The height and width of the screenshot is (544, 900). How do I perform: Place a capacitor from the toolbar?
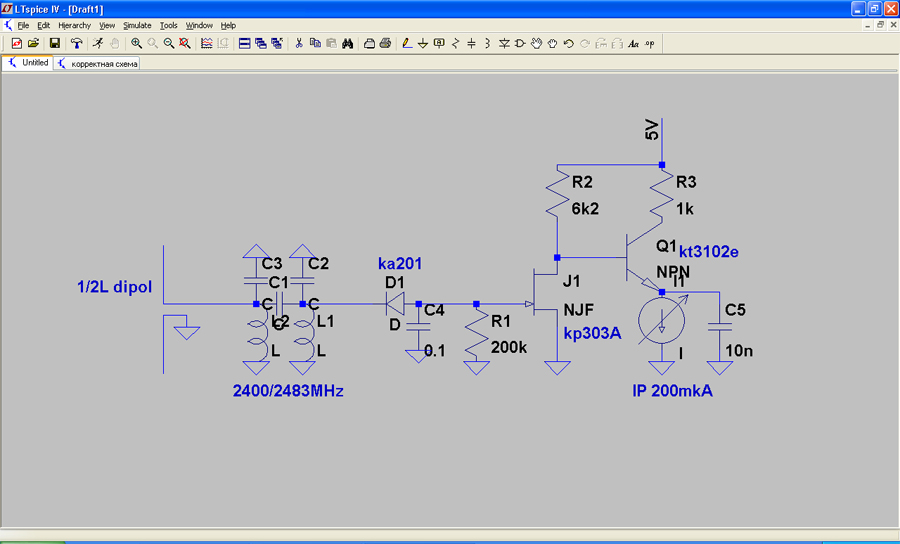(x=471, y=44)
